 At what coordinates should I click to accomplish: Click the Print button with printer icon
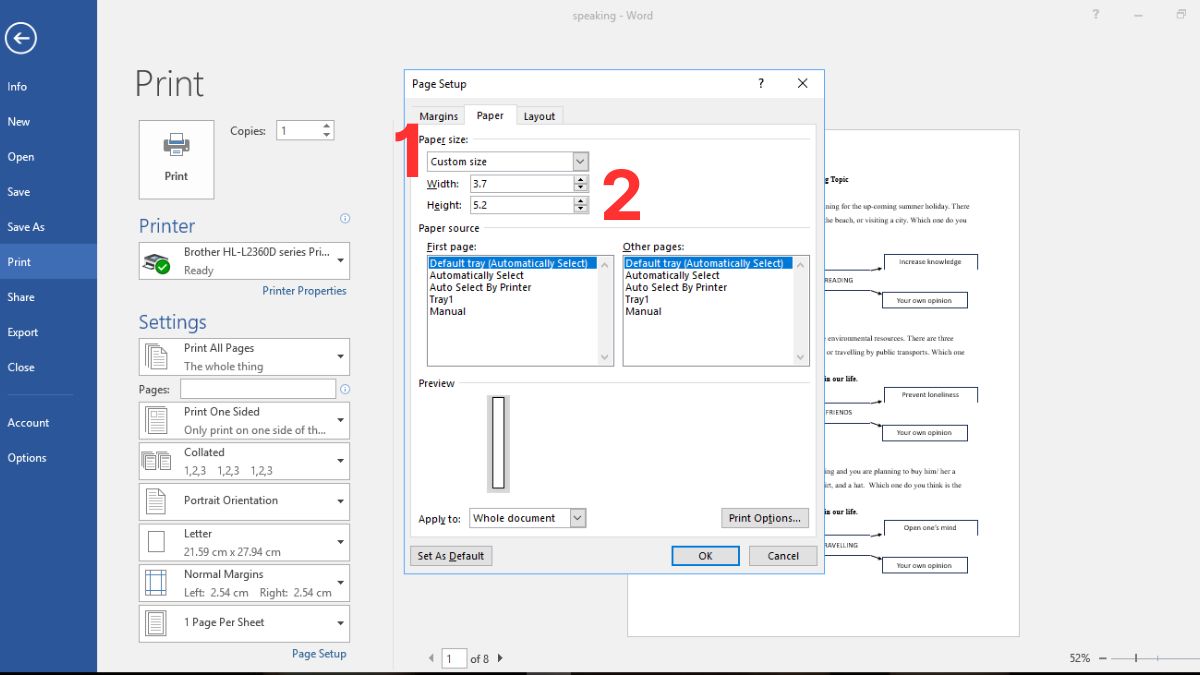[x=176, y=159]
